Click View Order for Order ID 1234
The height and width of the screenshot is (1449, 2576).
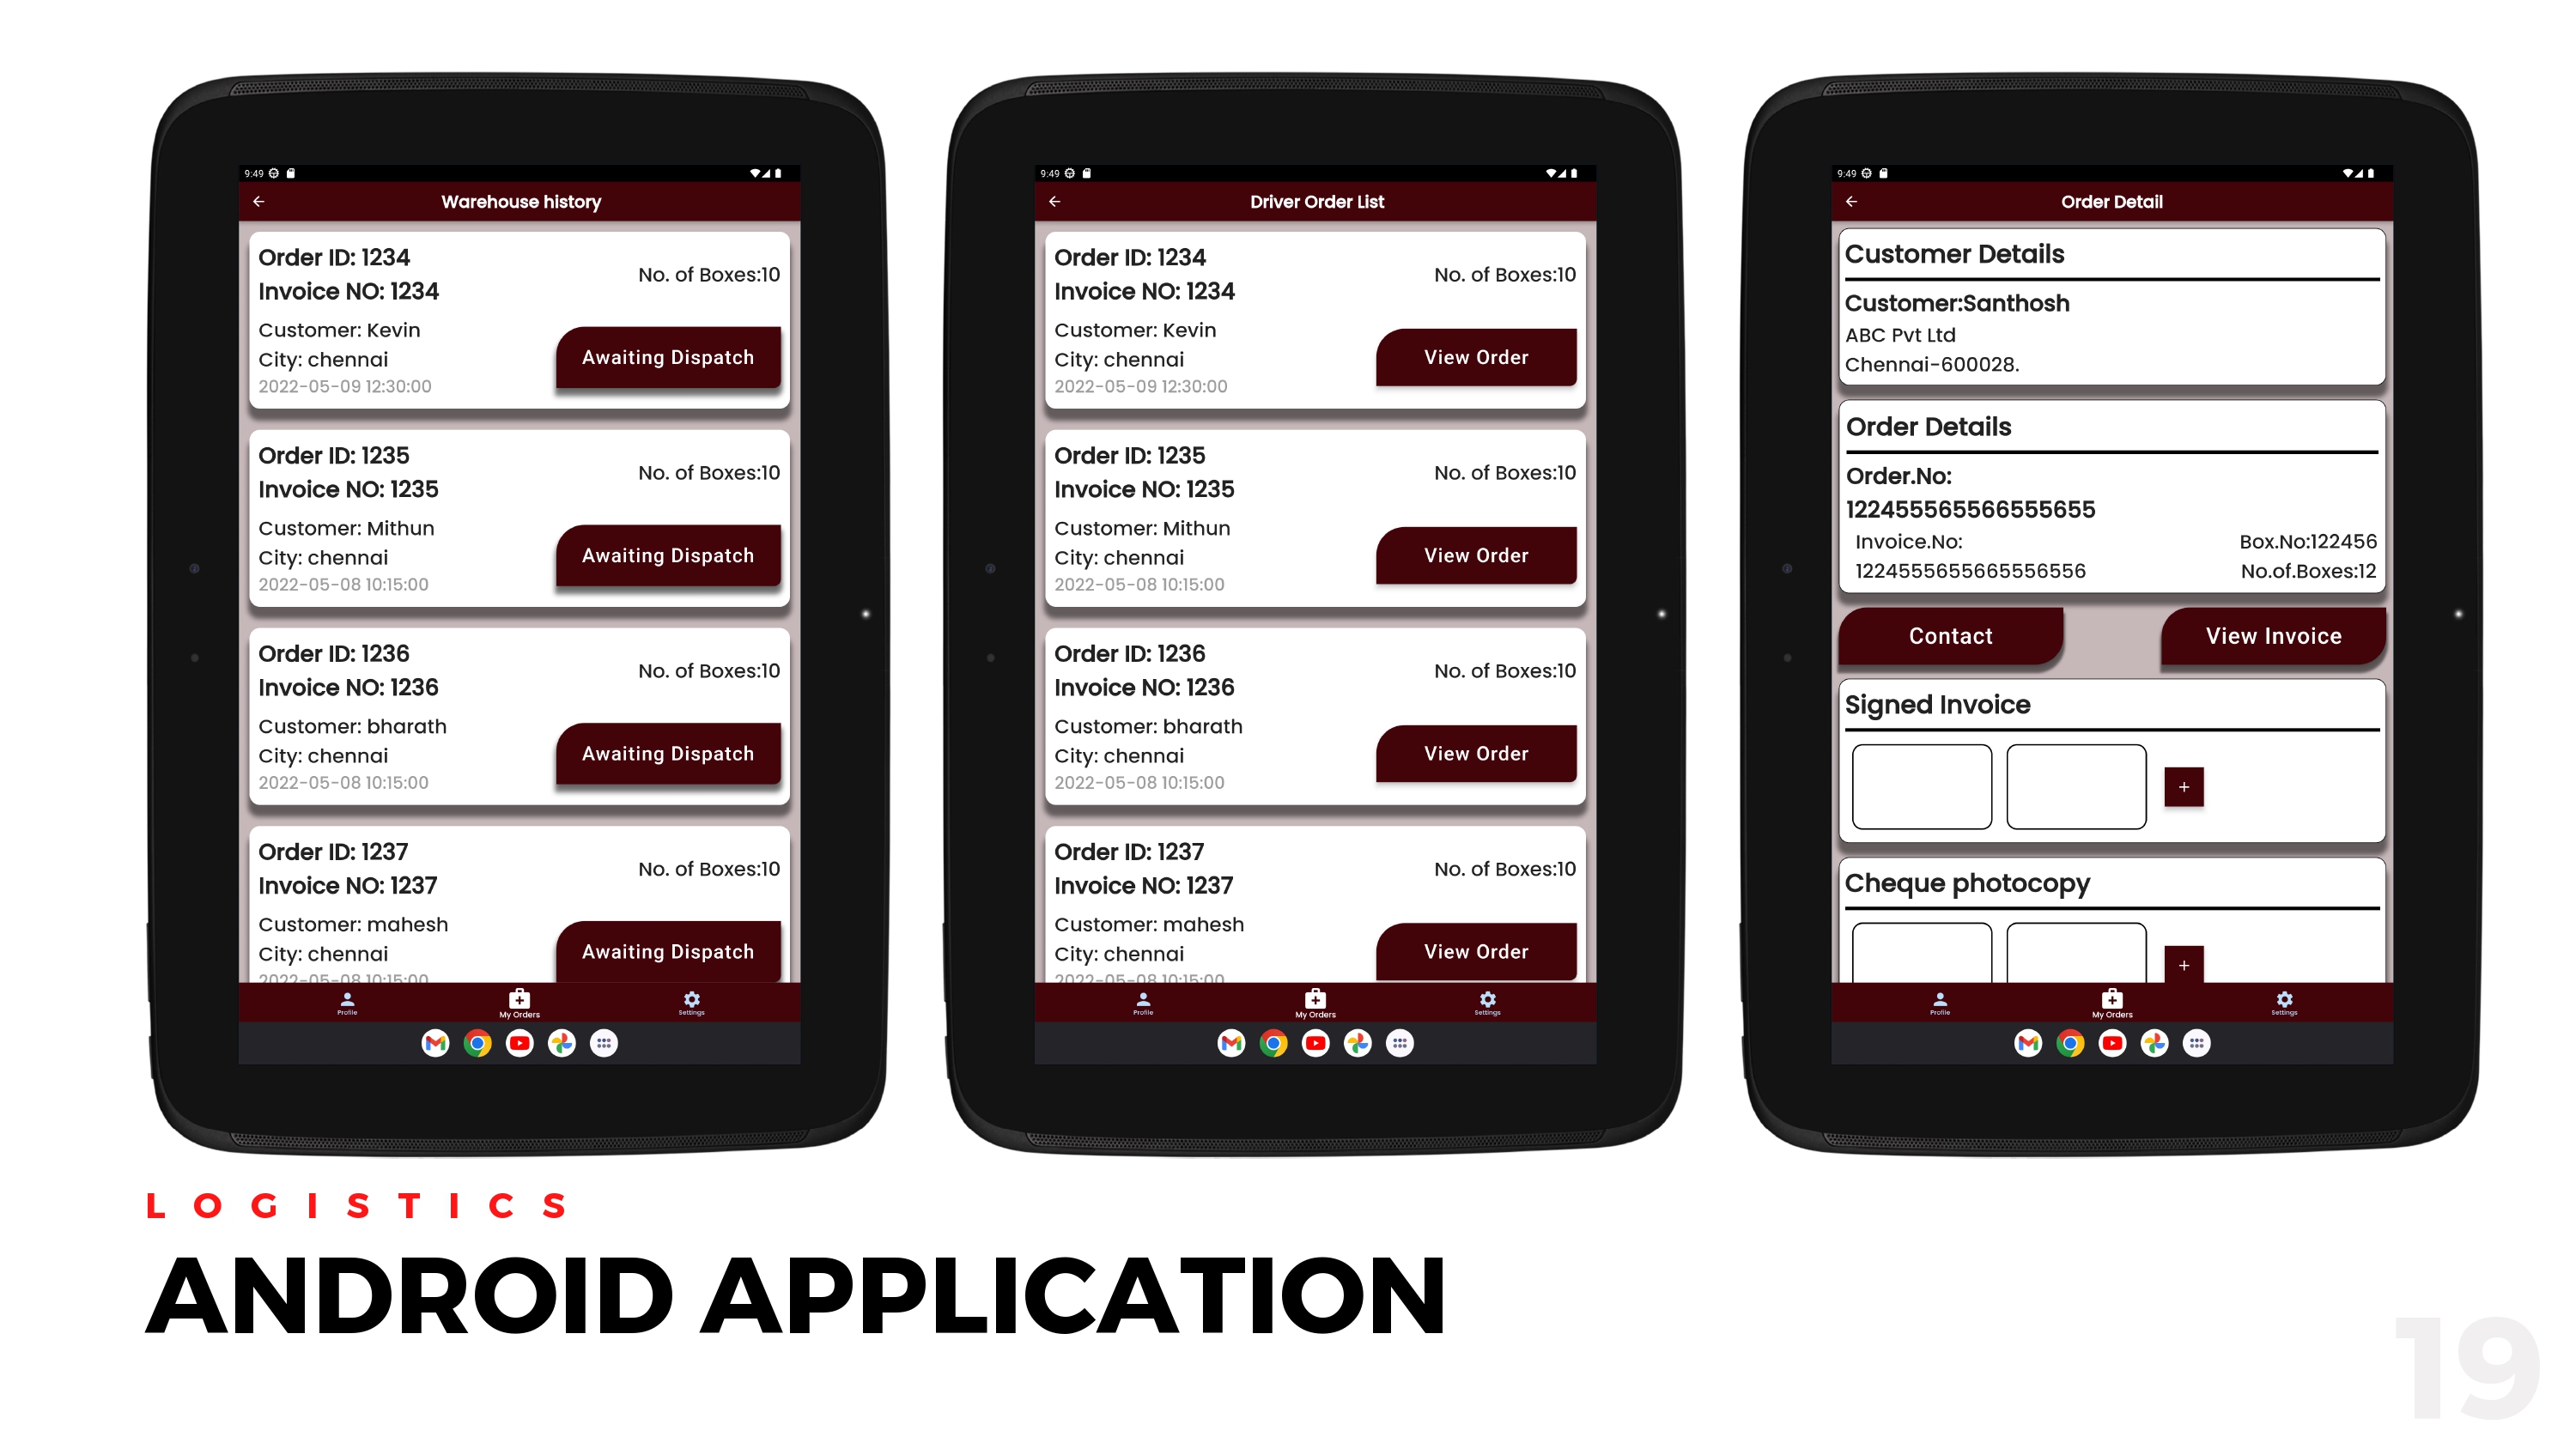(1473, 357)
